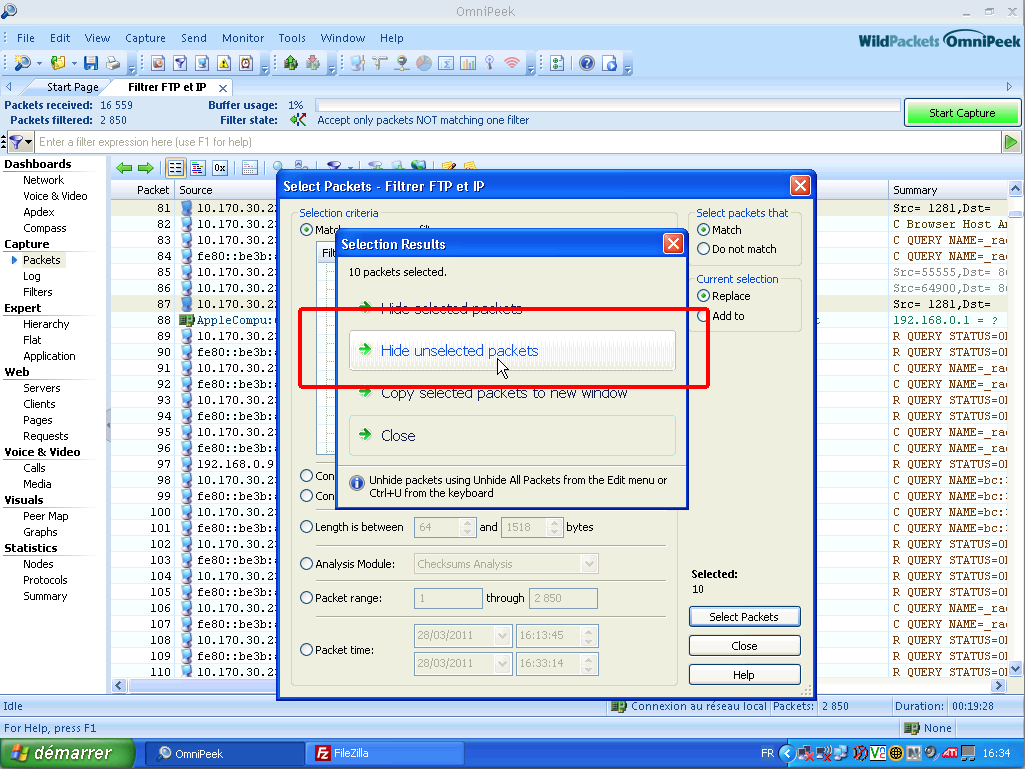Image resolution: width=1025 pixels, height=769 pixels.
Task: Open Peer Map under Visuals
Action: (x=45, y=516)
